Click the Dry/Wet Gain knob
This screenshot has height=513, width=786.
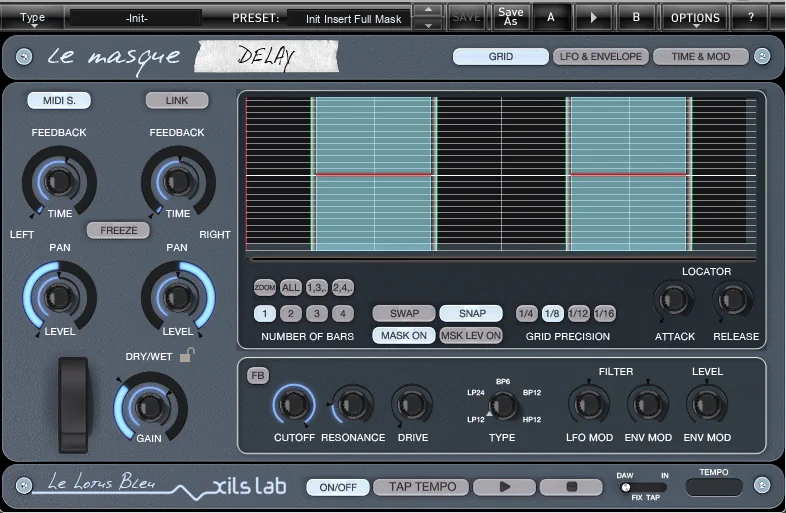coord(149,406)
